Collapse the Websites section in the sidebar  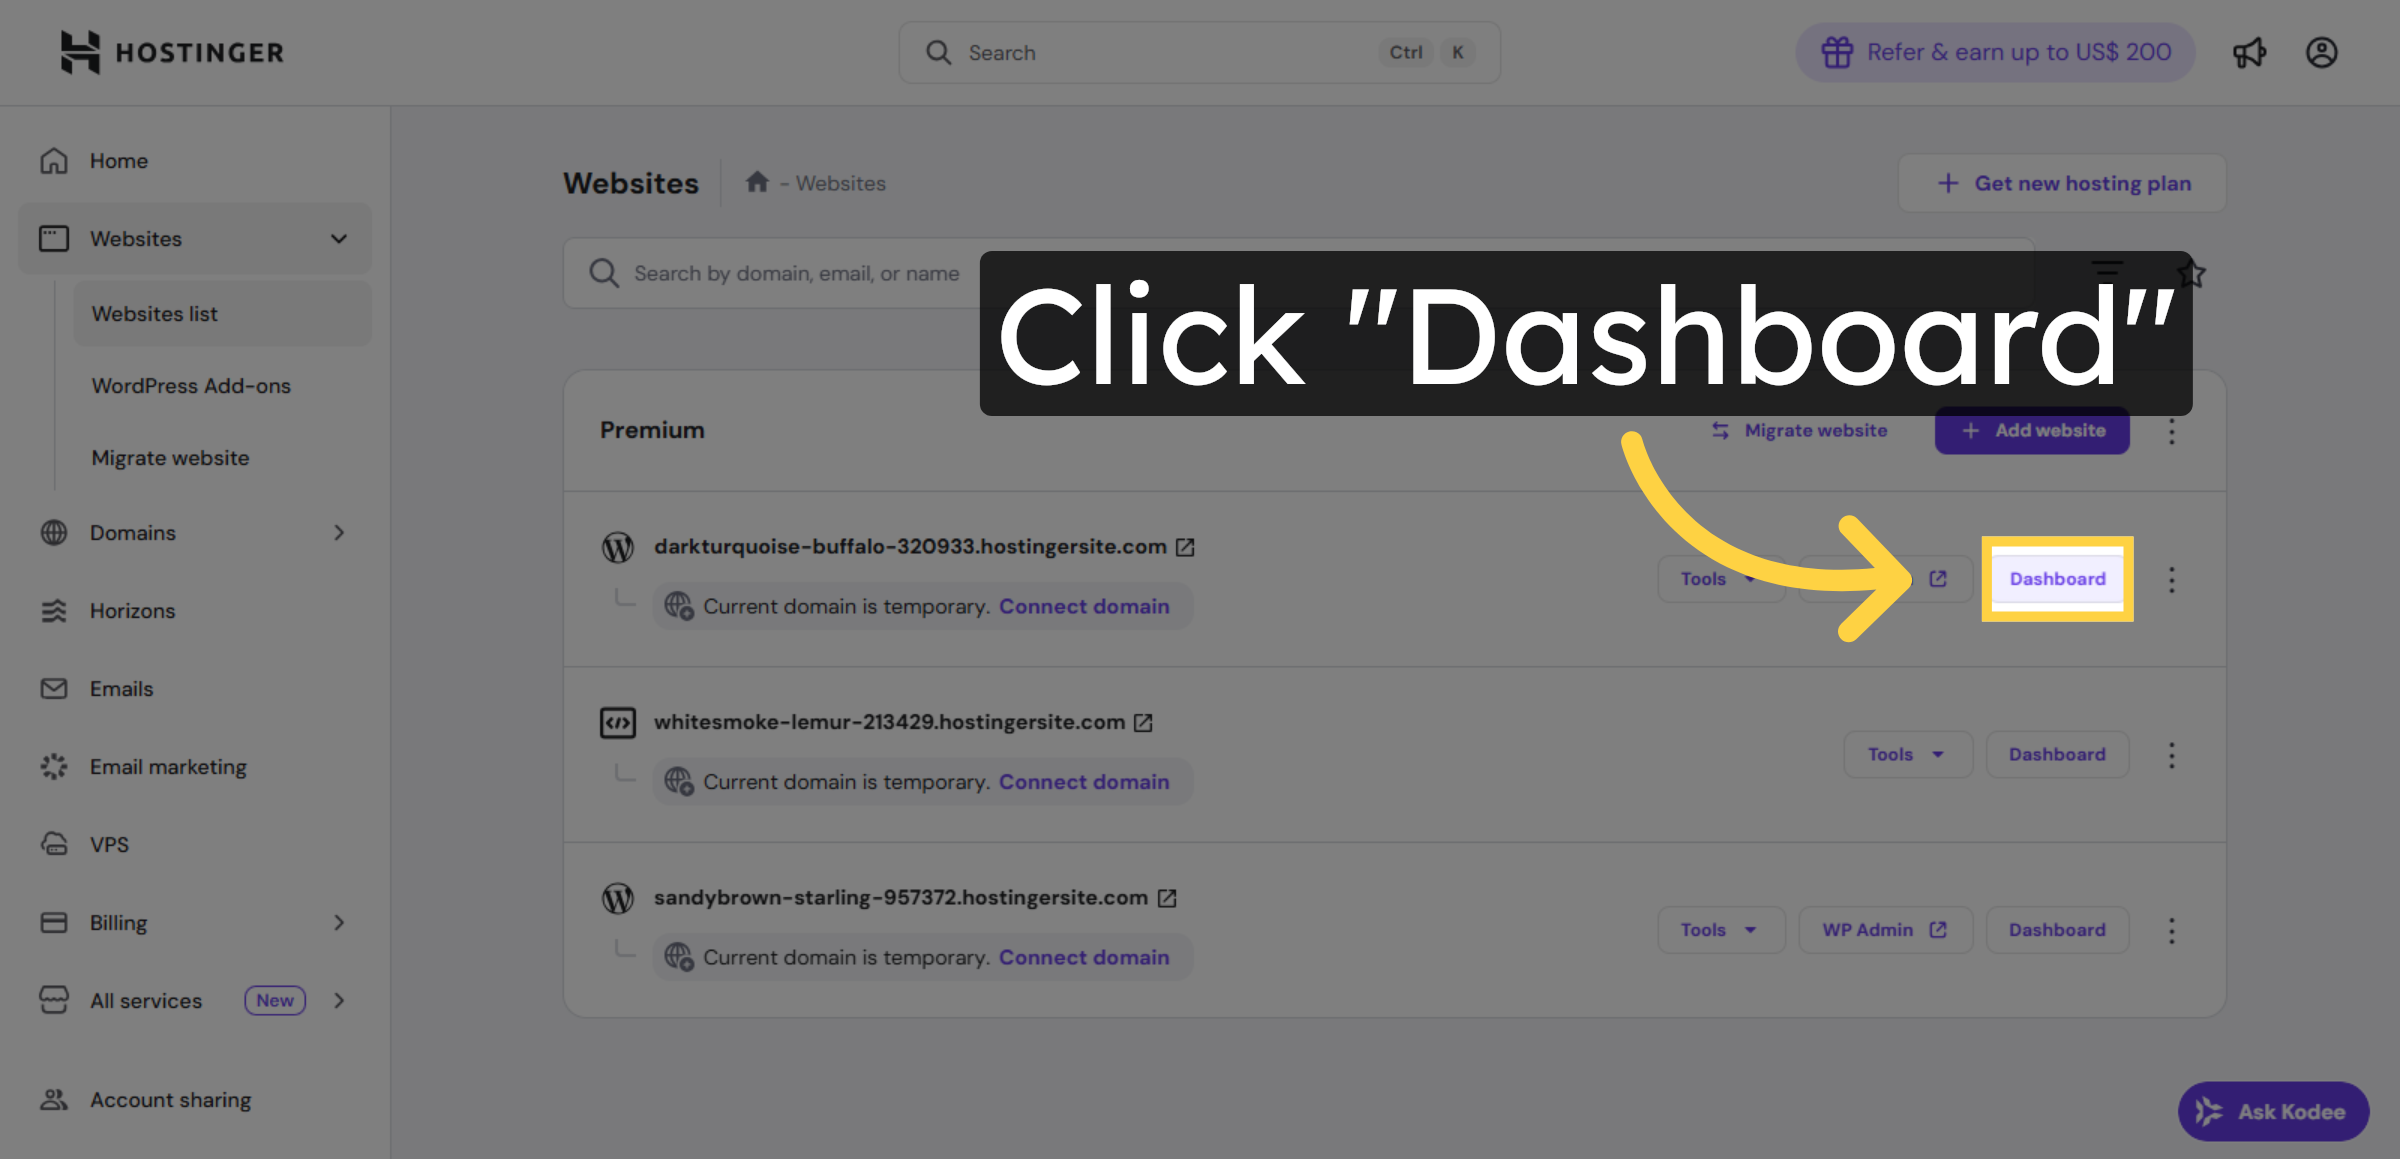pyautogui.click(x=339, y=238)
